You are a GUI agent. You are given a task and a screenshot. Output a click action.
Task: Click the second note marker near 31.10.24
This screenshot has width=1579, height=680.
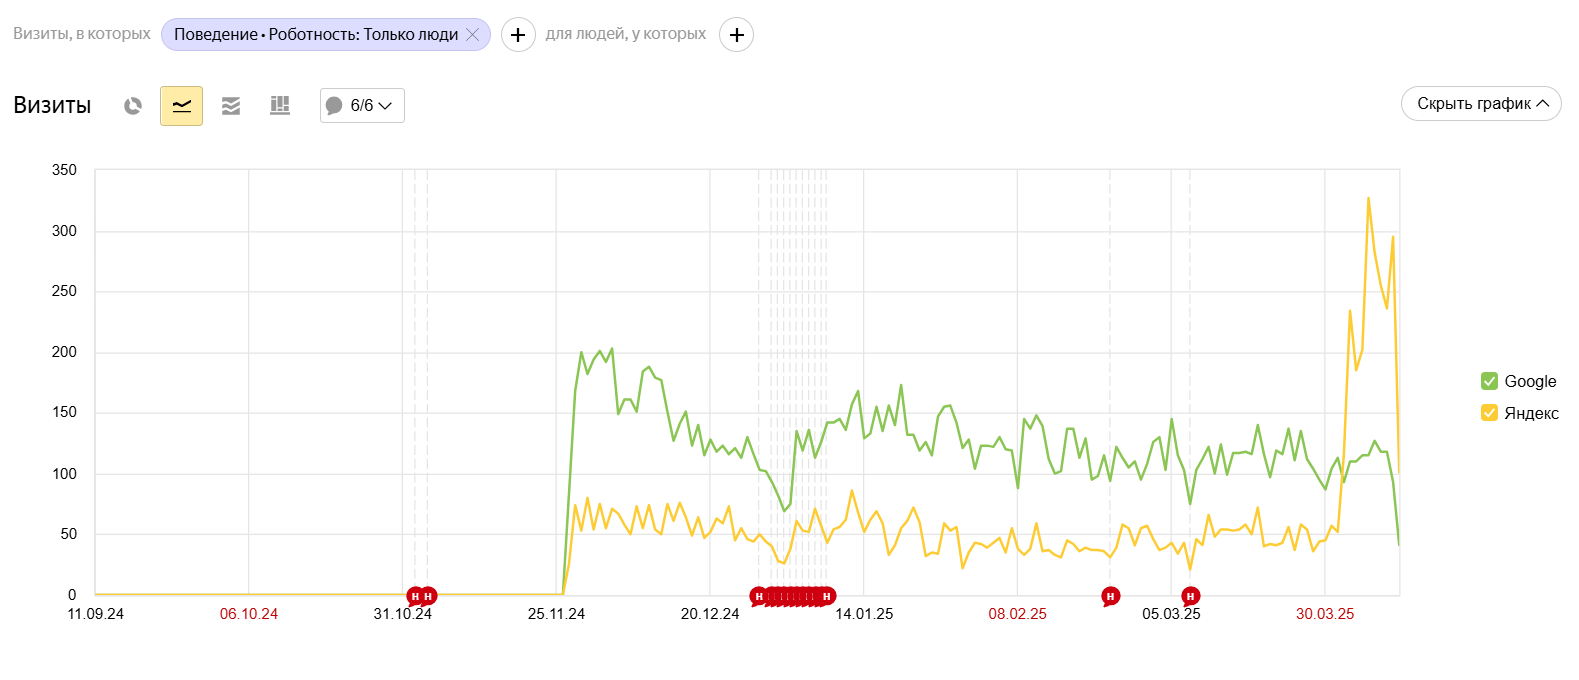click(x=428, y=597)
